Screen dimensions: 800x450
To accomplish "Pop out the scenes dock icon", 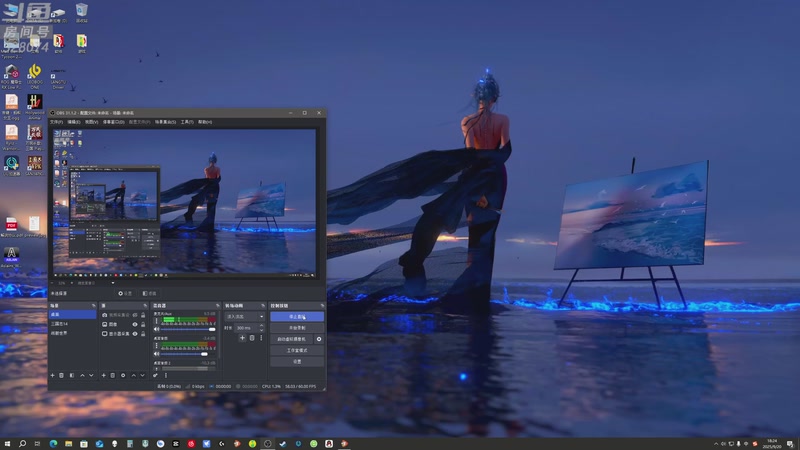I will click(93, 306).
